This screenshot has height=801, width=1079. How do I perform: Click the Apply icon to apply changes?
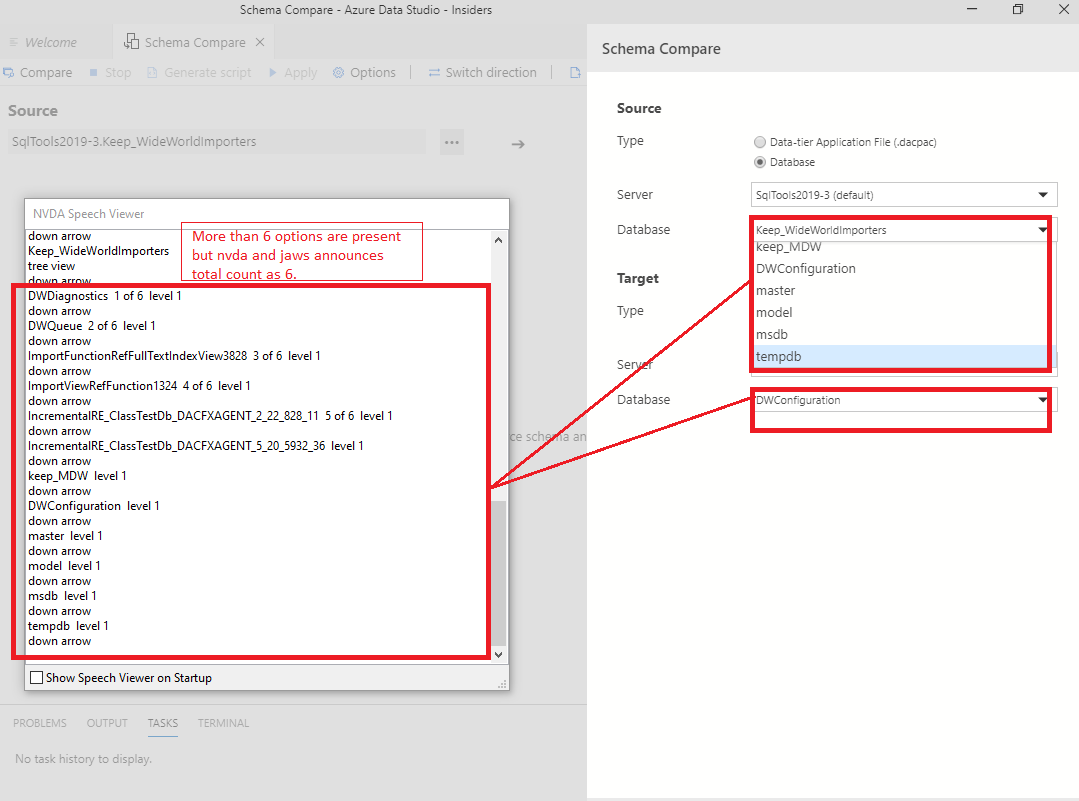click(293, 72)
